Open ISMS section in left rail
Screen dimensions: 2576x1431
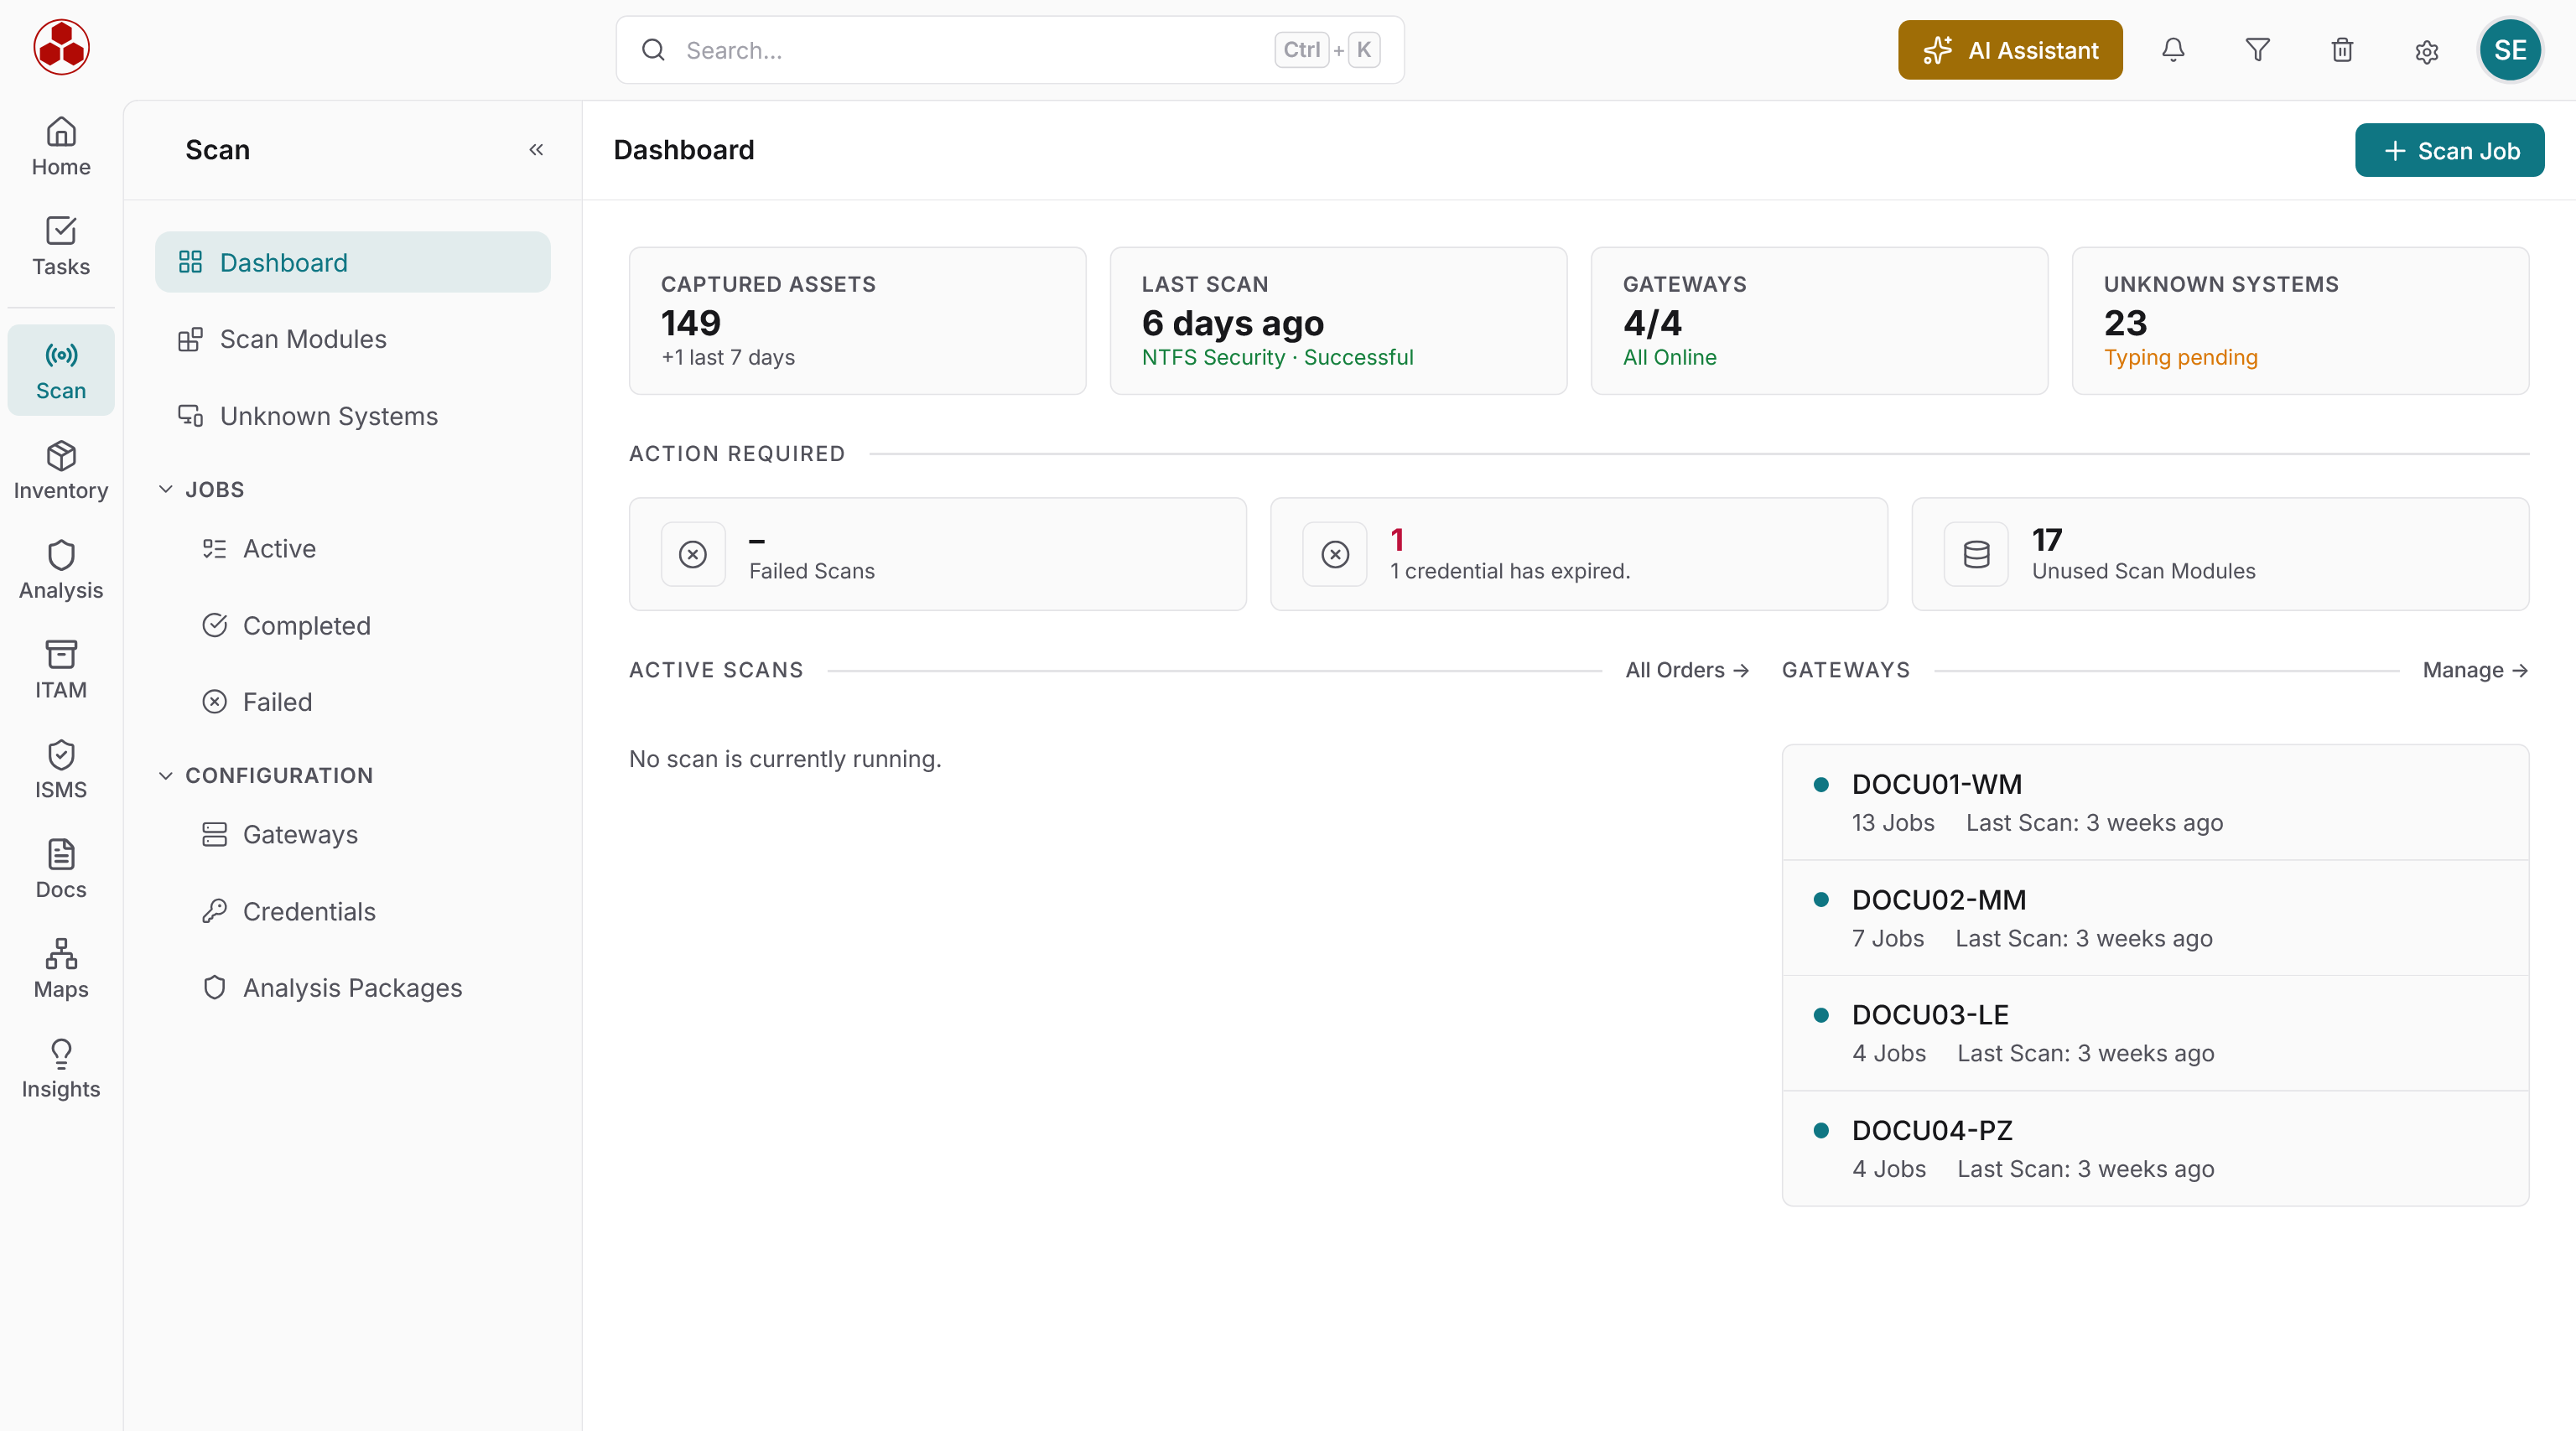point(61,770)
